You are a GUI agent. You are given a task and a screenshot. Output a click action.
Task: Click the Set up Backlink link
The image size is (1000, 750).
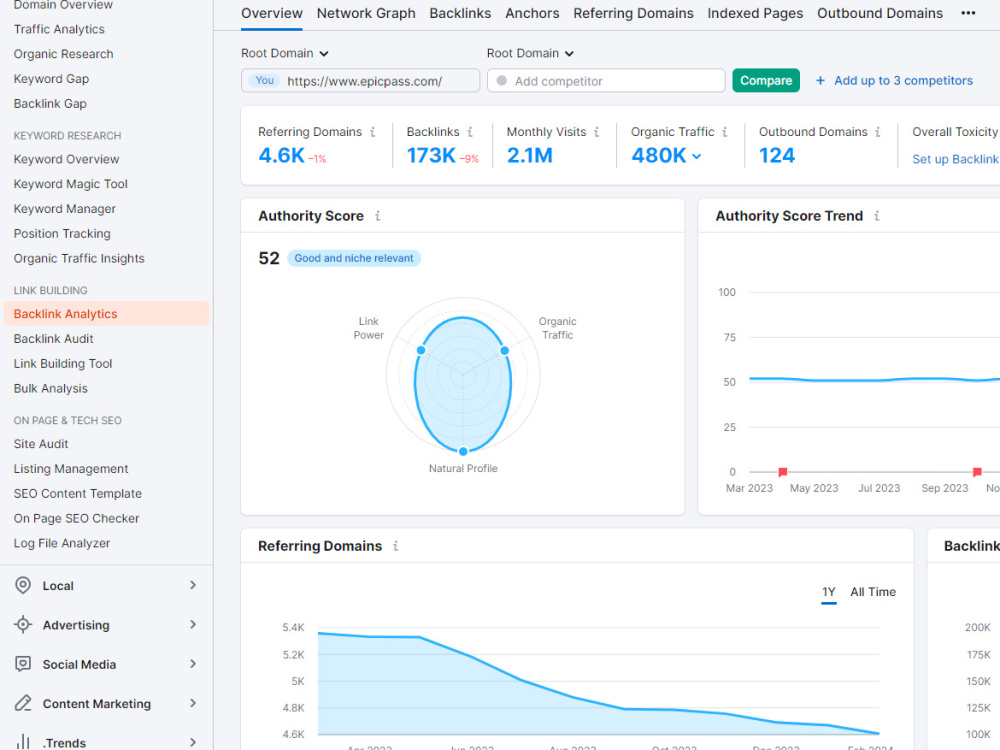[955, 159]
